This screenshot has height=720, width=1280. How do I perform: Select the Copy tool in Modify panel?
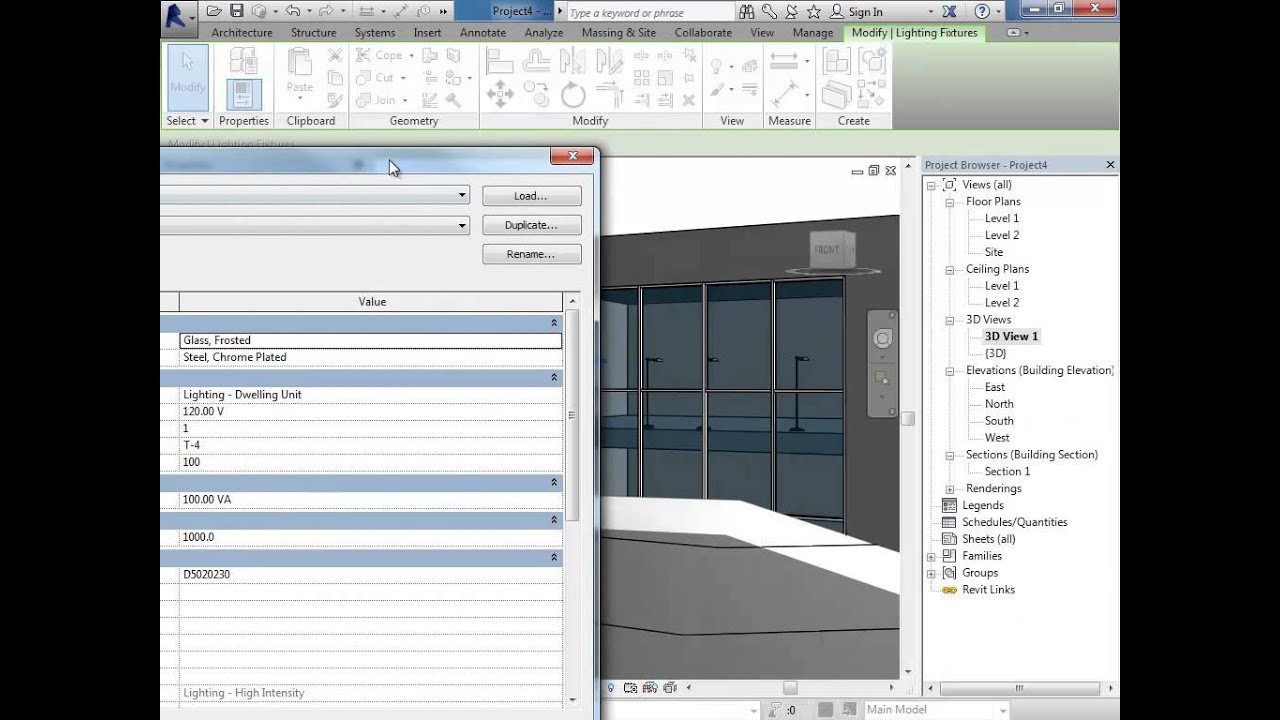pyautogui.click(x=537, y=96)
